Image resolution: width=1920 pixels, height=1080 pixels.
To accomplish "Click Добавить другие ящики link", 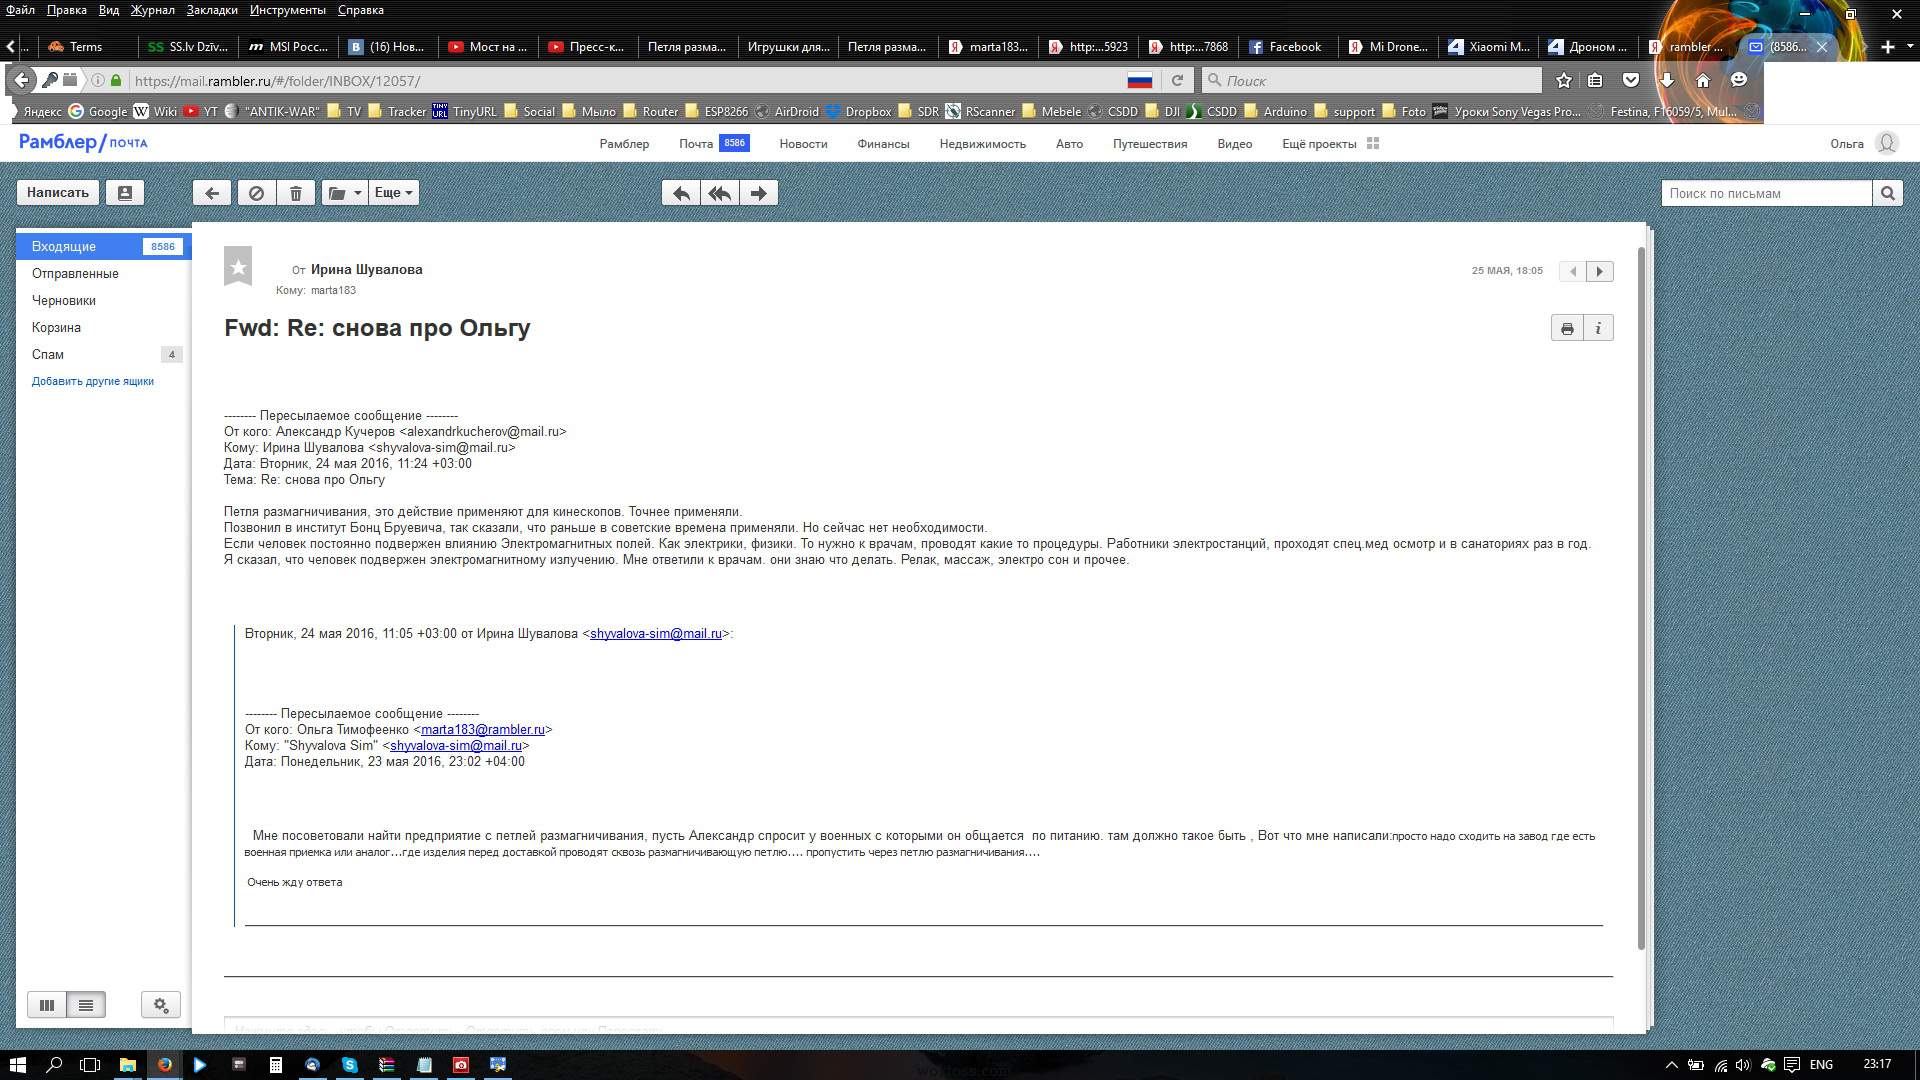I will (93, 381).
